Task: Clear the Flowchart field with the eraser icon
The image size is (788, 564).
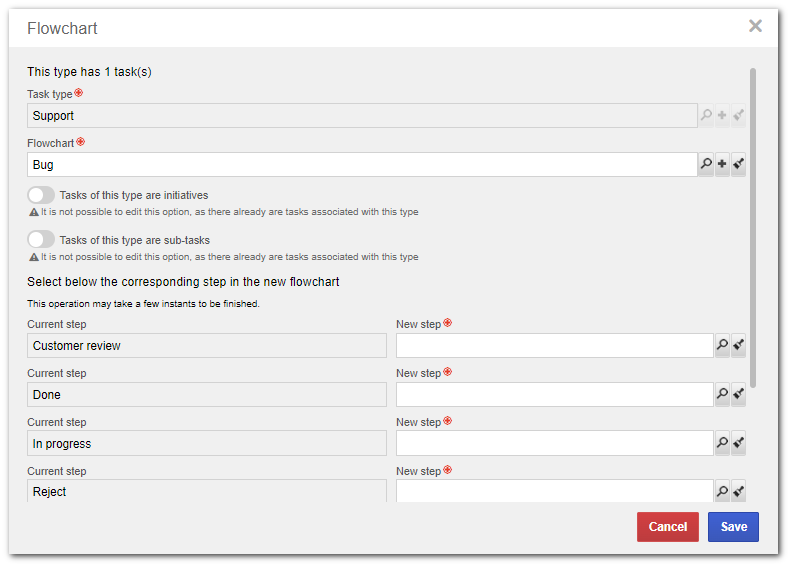Action: coord(738,164)
